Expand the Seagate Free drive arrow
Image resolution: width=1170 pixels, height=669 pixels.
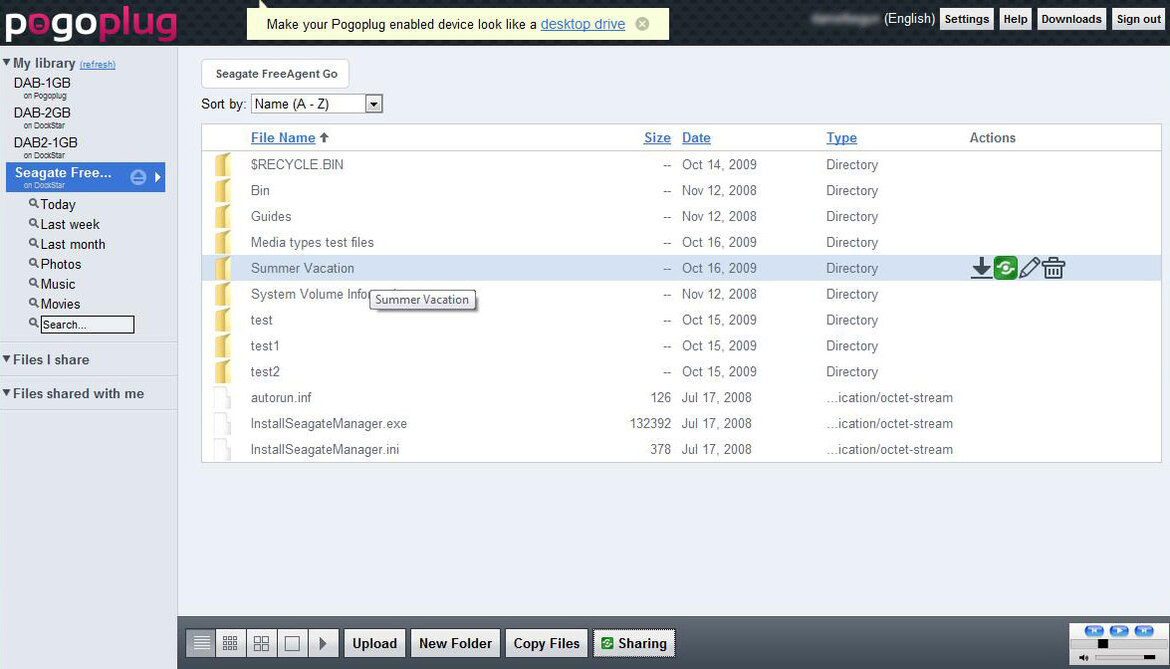coord(157,177)
